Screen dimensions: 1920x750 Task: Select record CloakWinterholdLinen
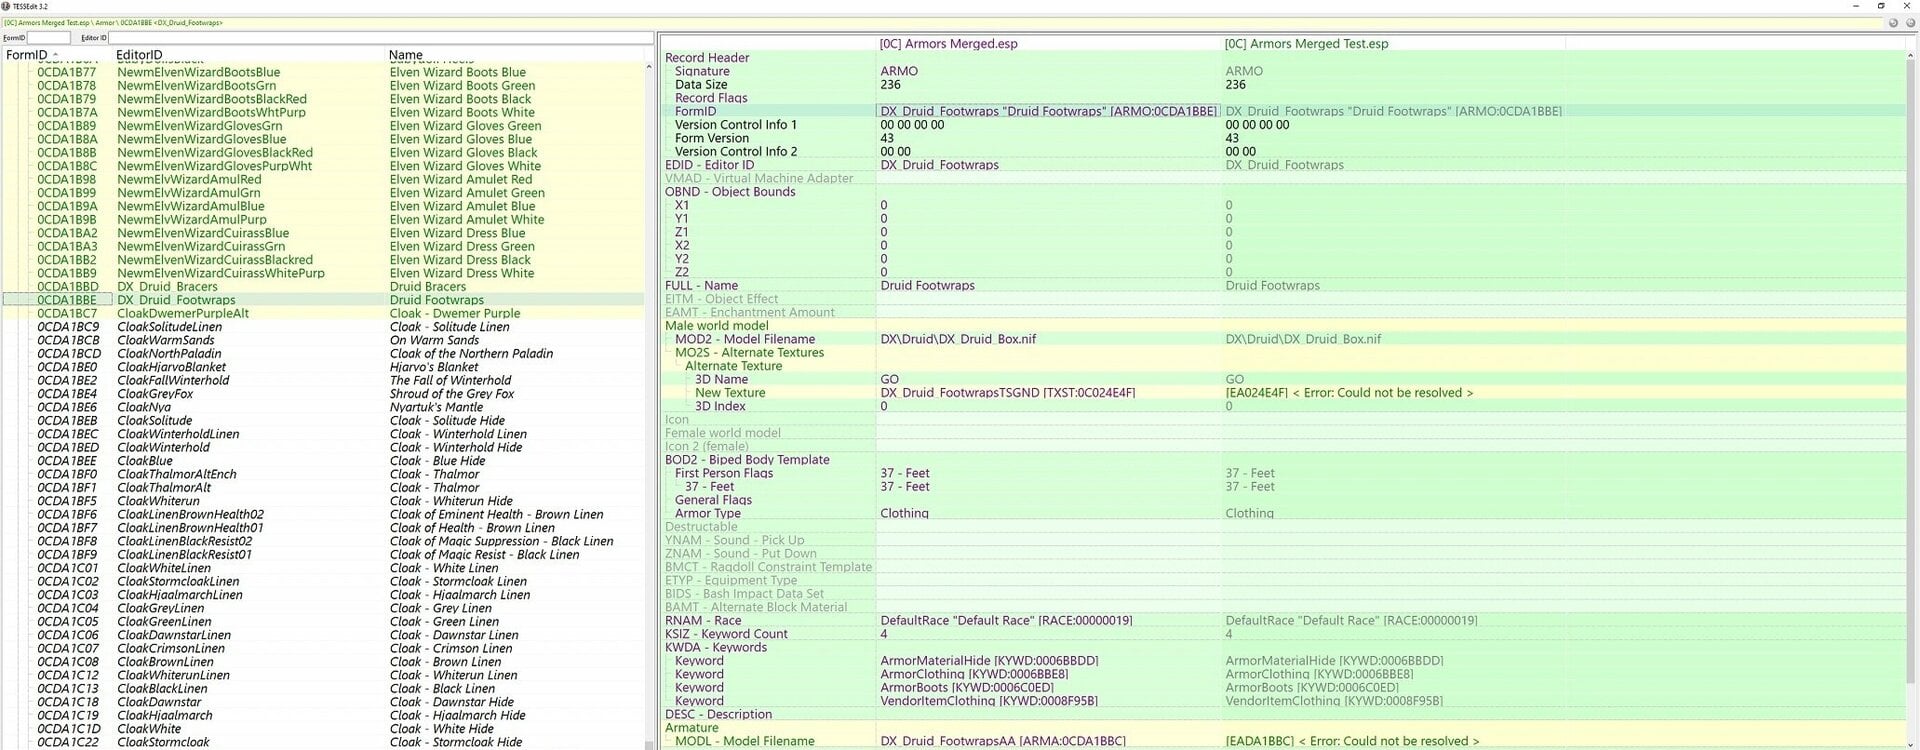(178, 434)
